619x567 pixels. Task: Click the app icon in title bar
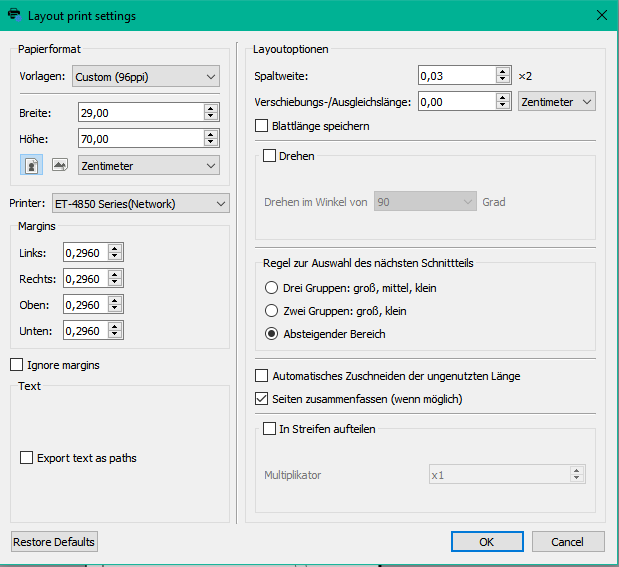pyautogui.click(x=14, y=16)
